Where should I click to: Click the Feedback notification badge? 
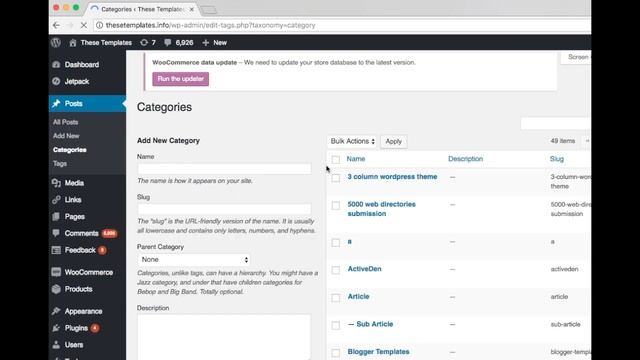click(102, 250)
